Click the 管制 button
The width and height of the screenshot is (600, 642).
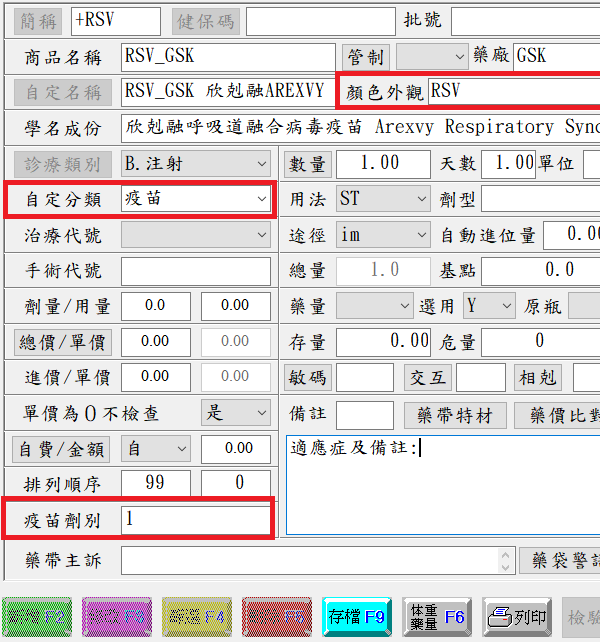pyautogui.click(x=365, y=56)
